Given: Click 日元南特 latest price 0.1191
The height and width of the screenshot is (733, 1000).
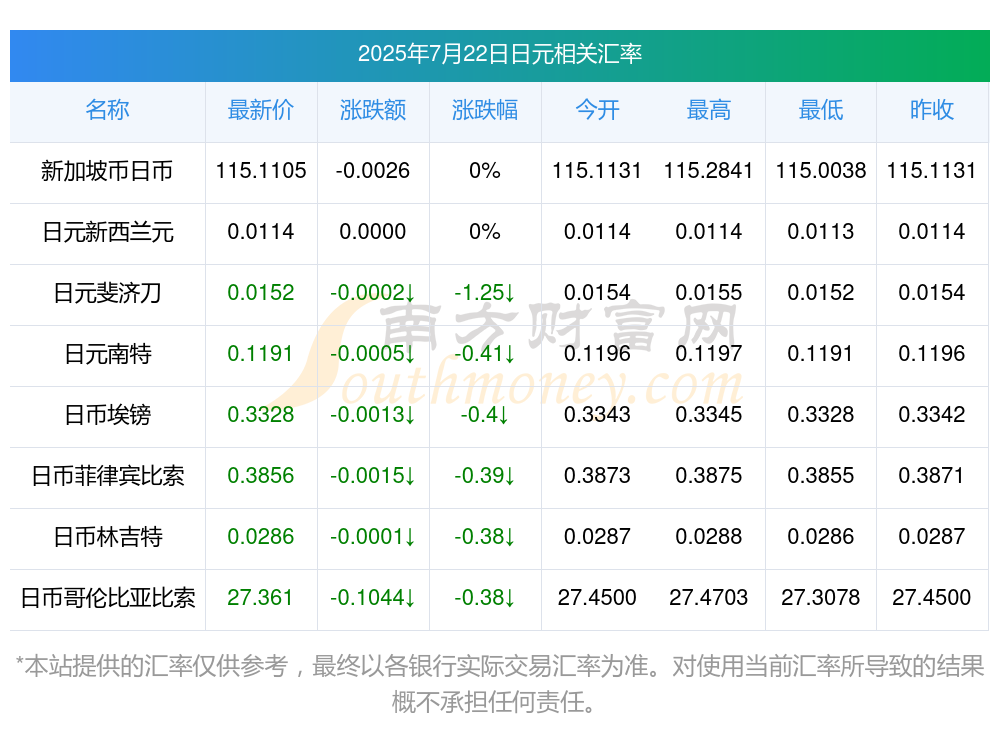Looking at the screenshot, I should point(260,353).
